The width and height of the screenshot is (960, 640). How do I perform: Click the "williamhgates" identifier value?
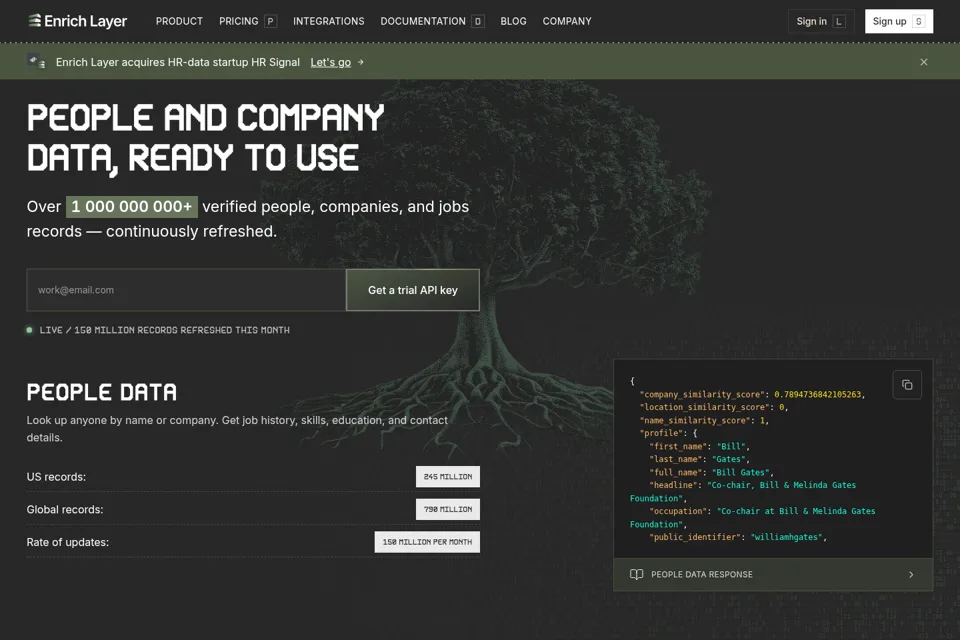787,537
